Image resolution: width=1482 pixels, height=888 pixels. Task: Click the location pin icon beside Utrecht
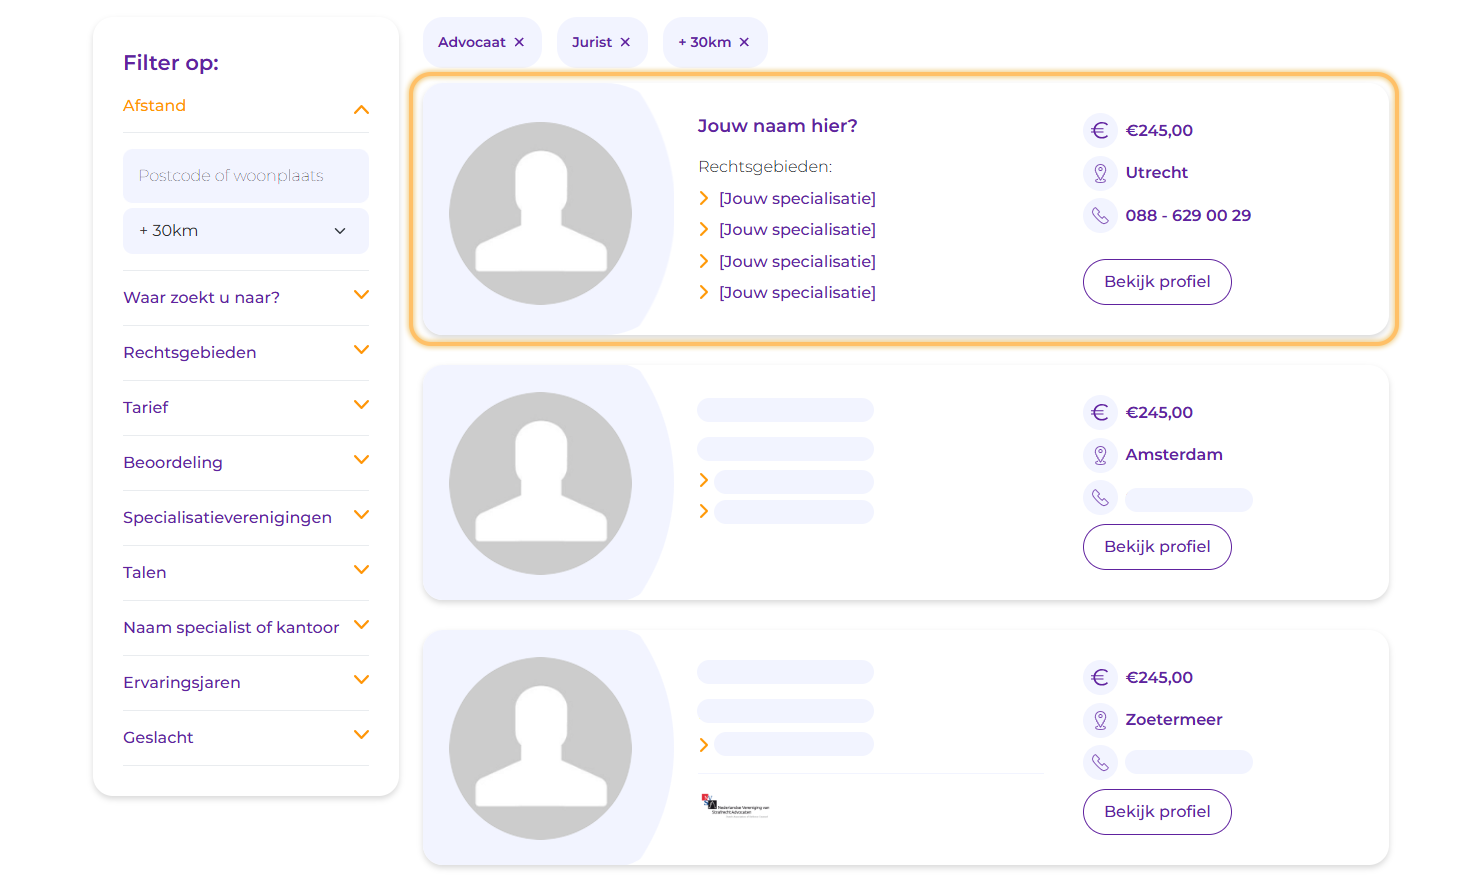1099,173
